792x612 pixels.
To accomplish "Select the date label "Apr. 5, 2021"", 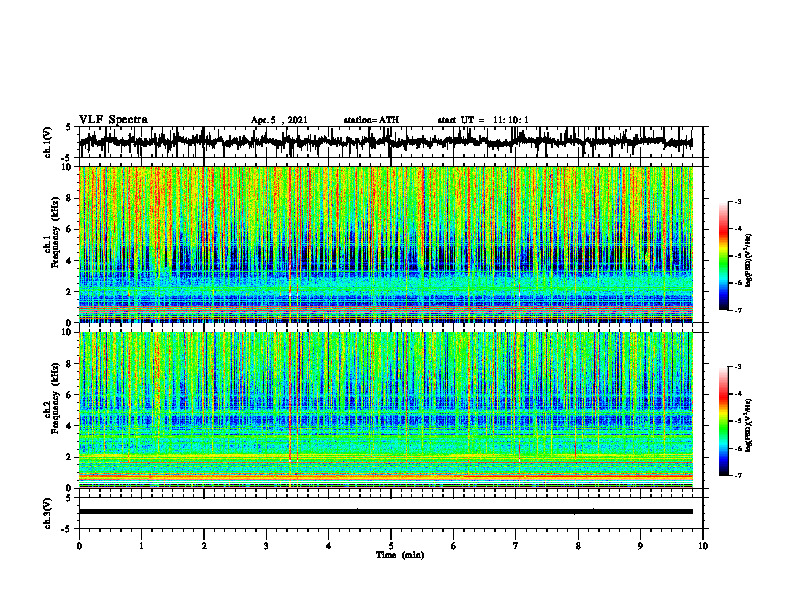I will point(279,120).
